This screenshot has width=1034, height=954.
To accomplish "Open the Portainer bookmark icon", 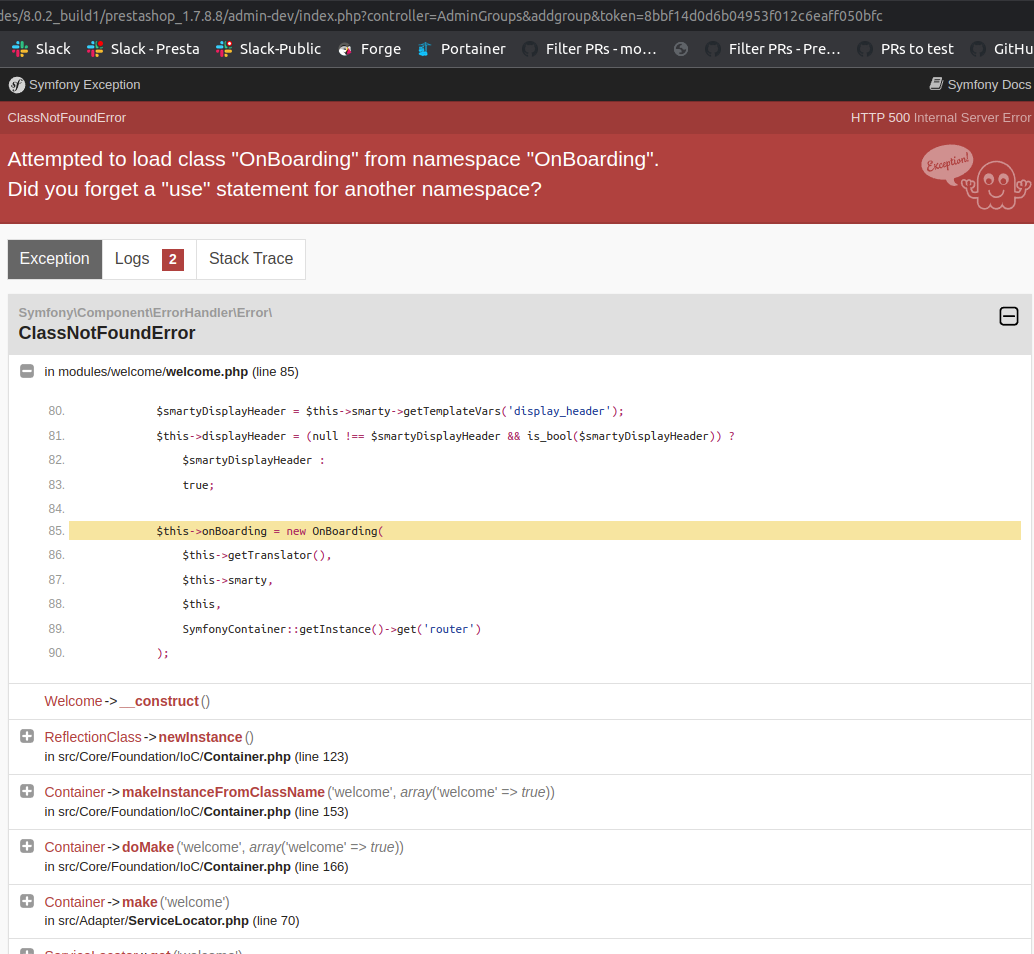I will click(x=424, y=48).
